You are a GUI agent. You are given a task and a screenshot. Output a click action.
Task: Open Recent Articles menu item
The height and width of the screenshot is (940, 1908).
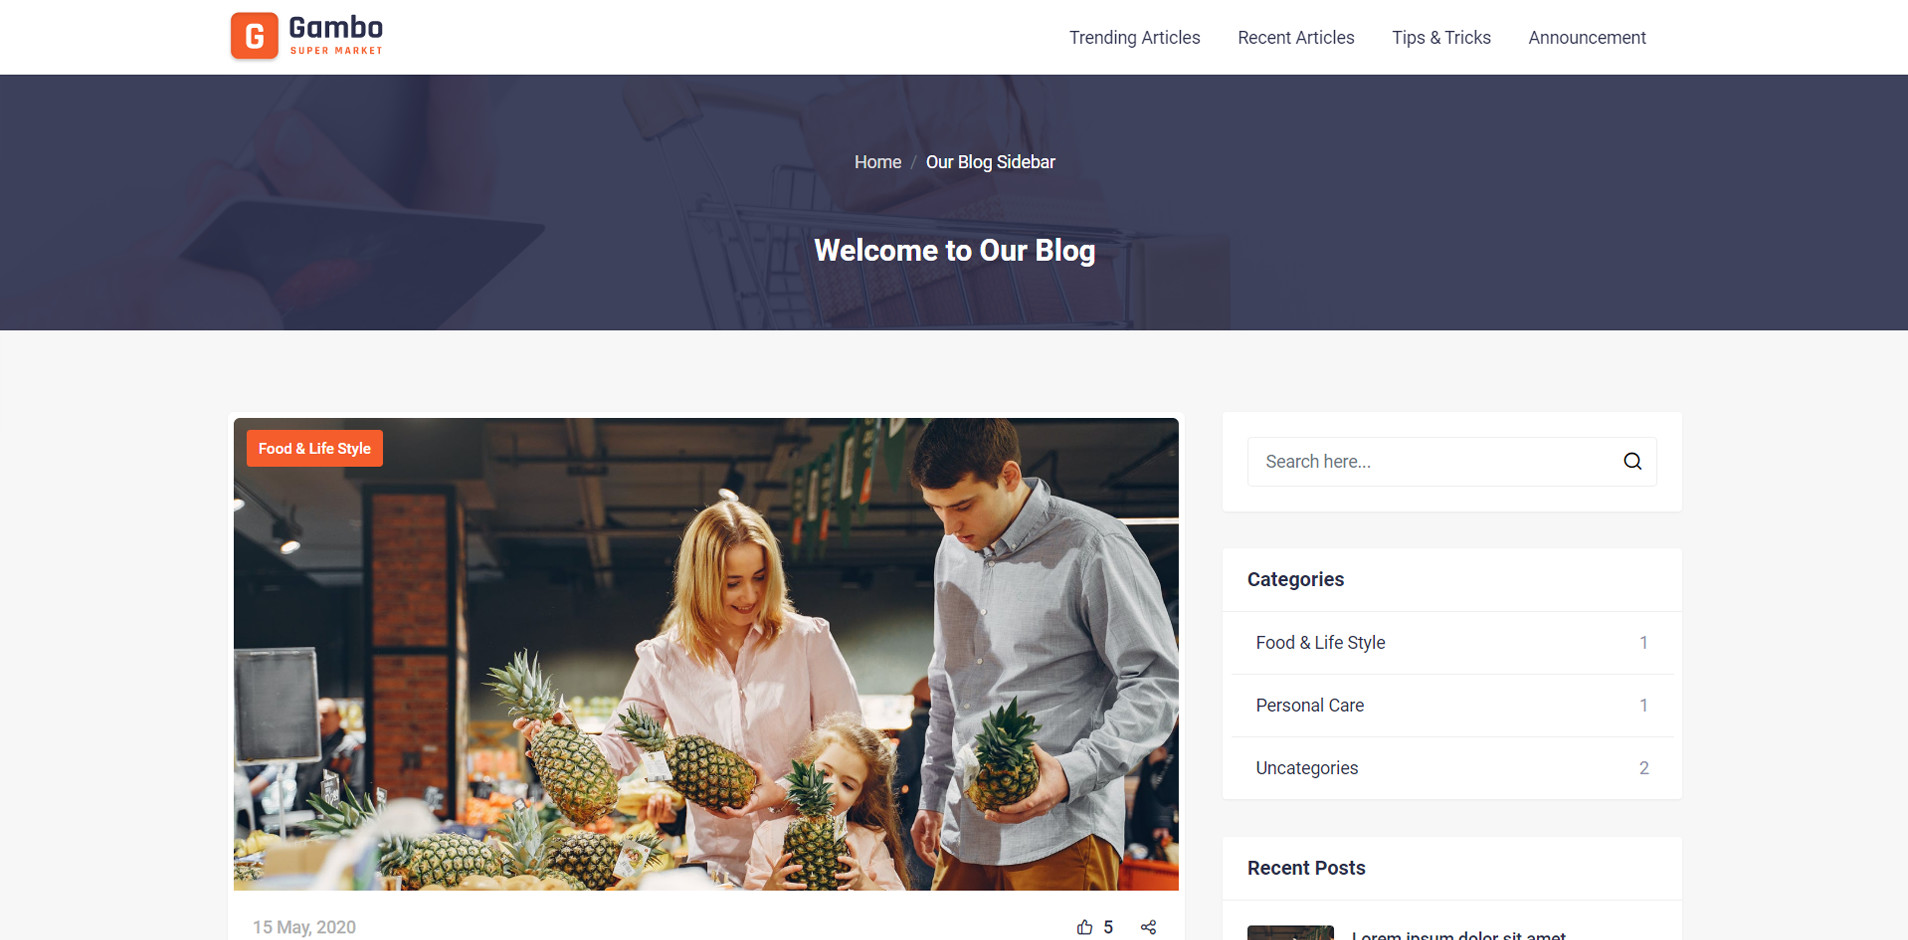point(1296,38)
